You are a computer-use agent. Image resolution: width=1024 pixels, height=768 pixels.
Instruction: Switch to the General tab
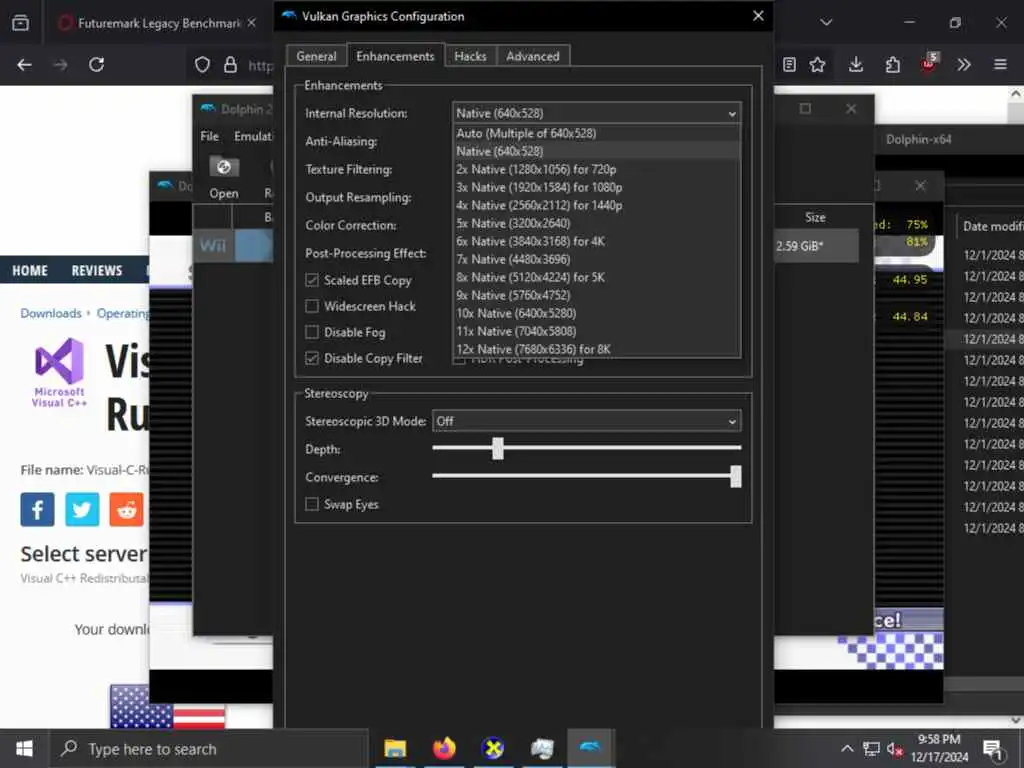click(316, 56)
